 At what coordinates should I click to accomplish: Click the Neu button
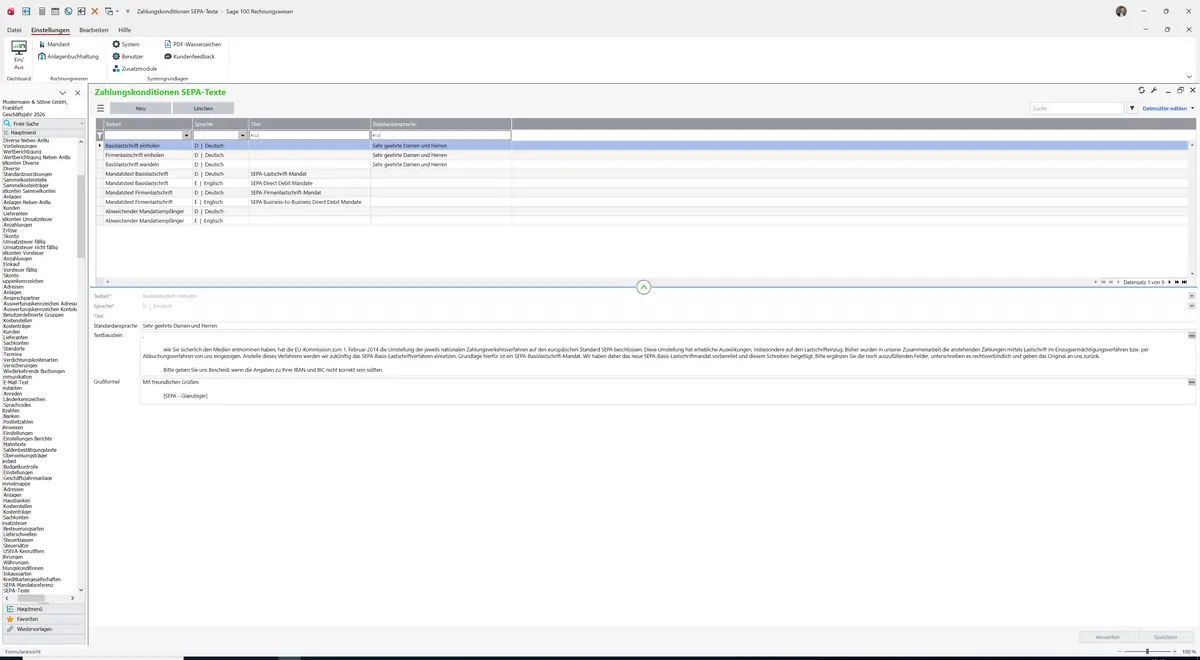(x=140, y=108)
